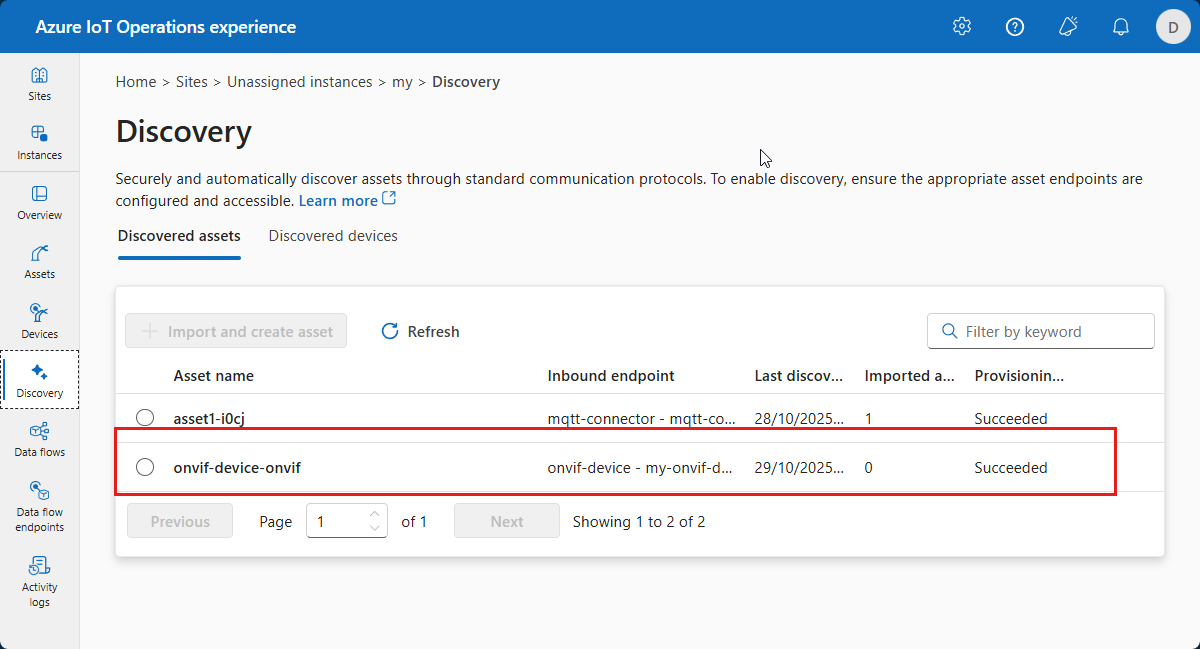Screen dimensions: 1200x649
Task: Go to Instances in the sidebar
Action: click(x=39, y=142)
